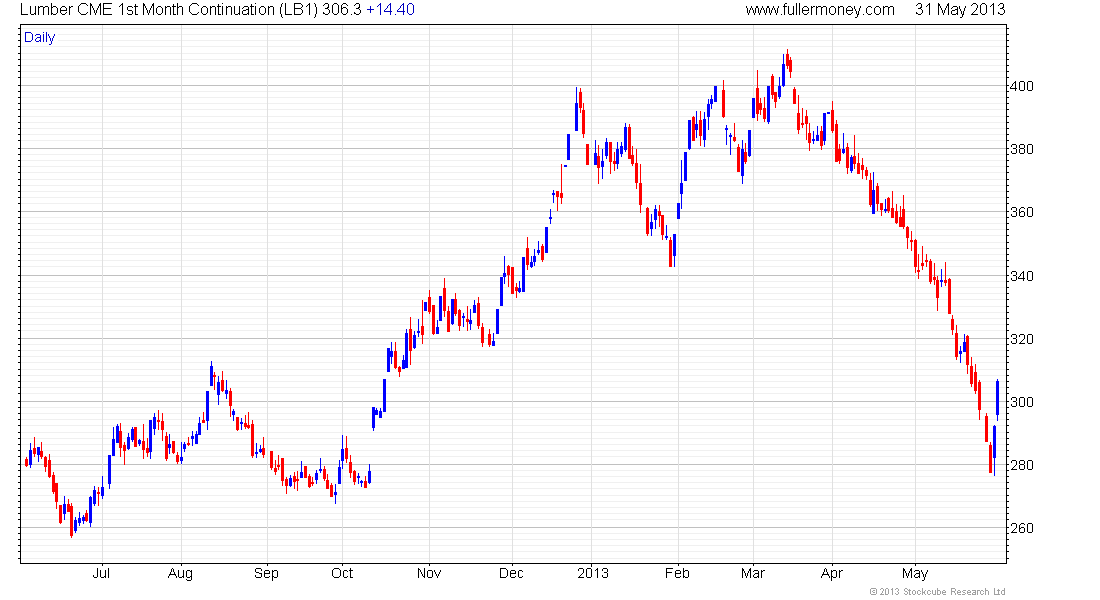The height and width of the screenshot is (600, 1100).
Task: Click the 320 price axis label
Action: click(x=1021, y=339)
